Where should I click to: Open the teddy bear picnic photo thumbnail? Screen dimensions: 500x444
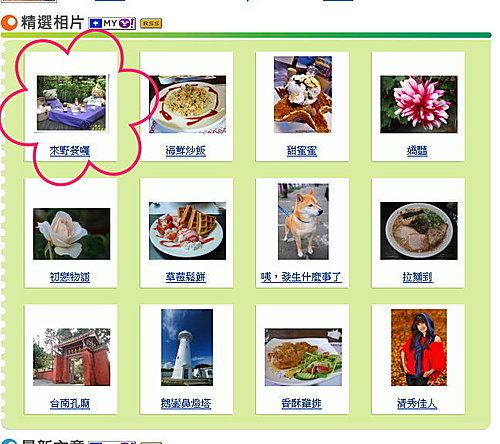pos(72,103)
